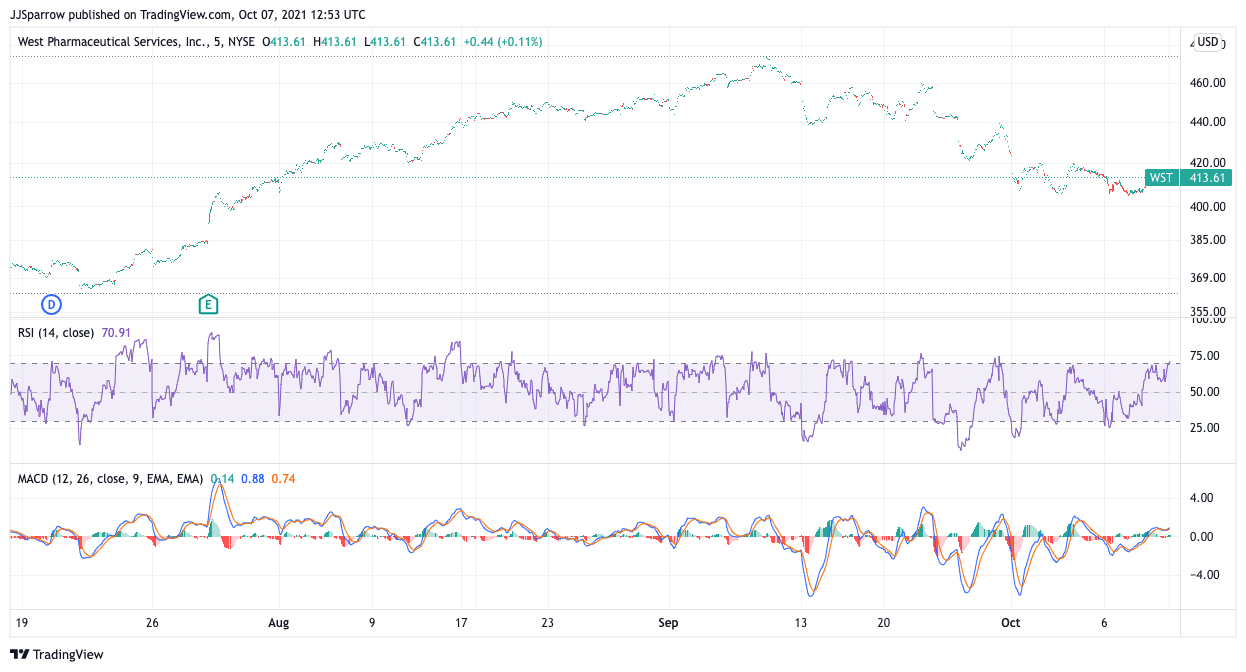
Task: Select the WST symbol tag on the price axis
Action: pos(1160,178)
